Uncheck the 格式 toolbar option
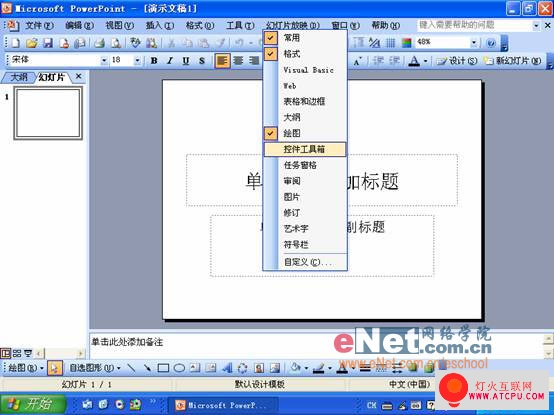This screenshot has width=554, height=415. click(x=304, y=54)
